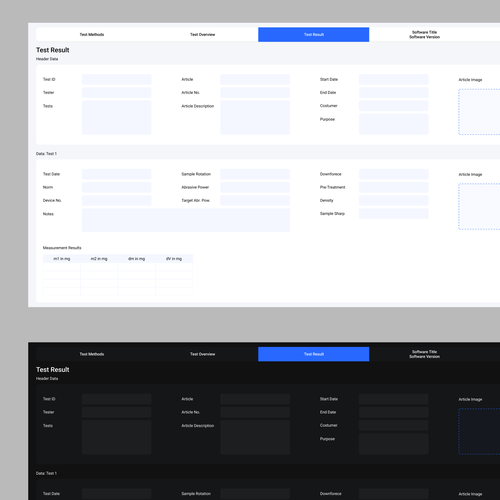Focus the End Date field in light mockup
Viewport: 500px width, 500px height.
394,93
